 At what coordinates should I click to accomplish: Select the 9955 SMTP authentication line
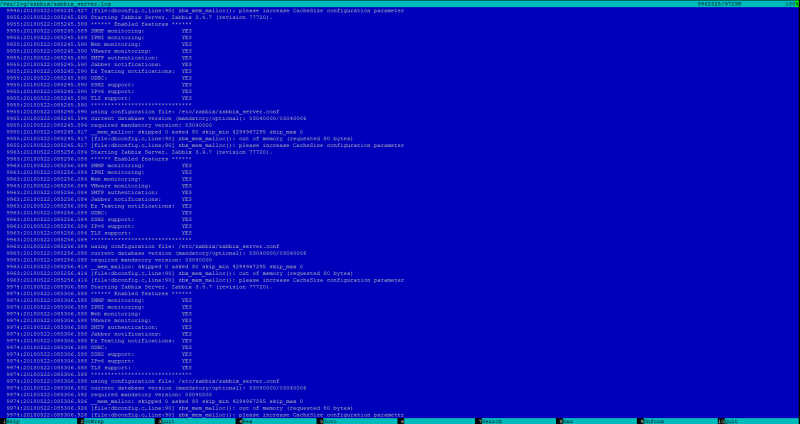tap(99, 58)
